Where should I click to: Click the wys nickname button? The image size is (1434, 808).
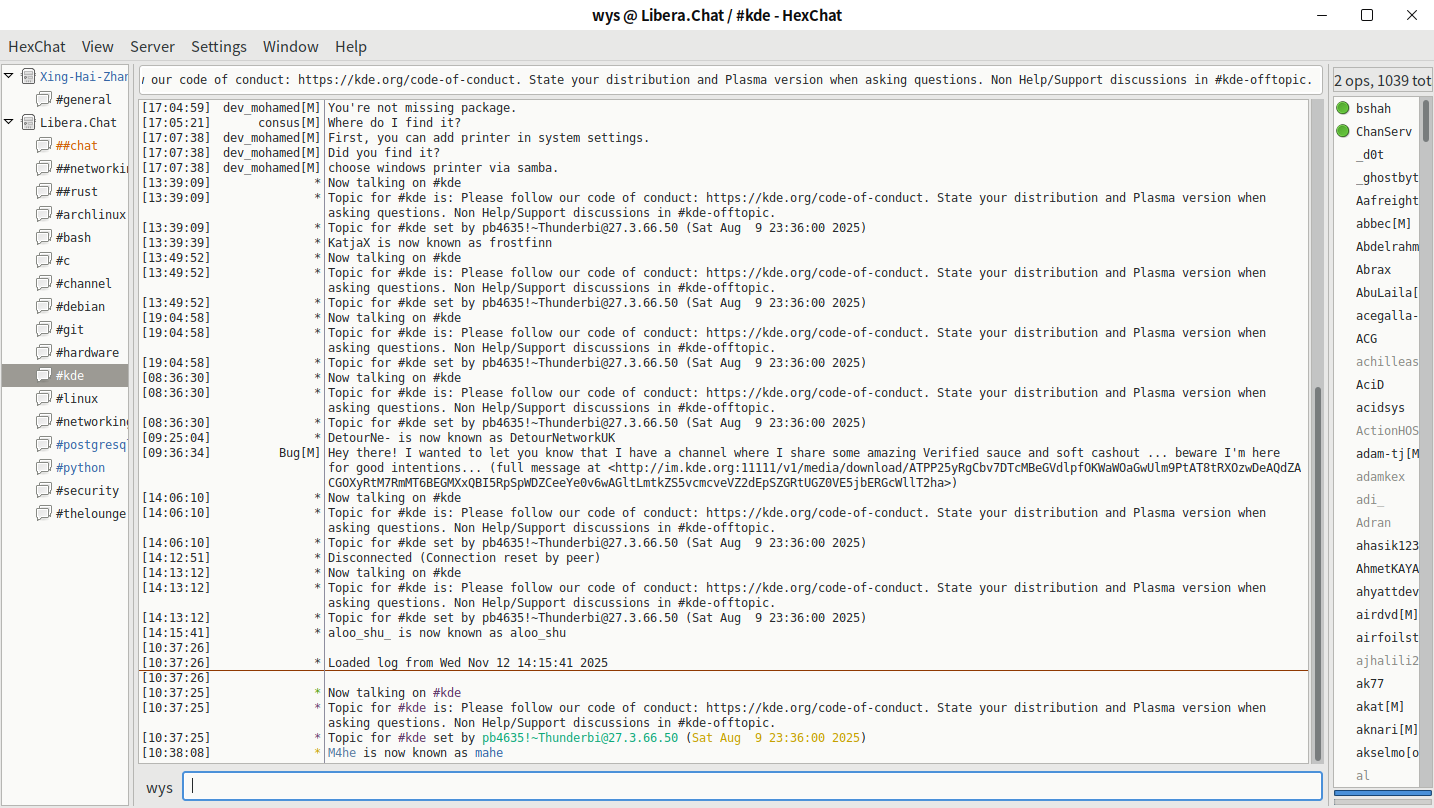[x=159, y=788]
